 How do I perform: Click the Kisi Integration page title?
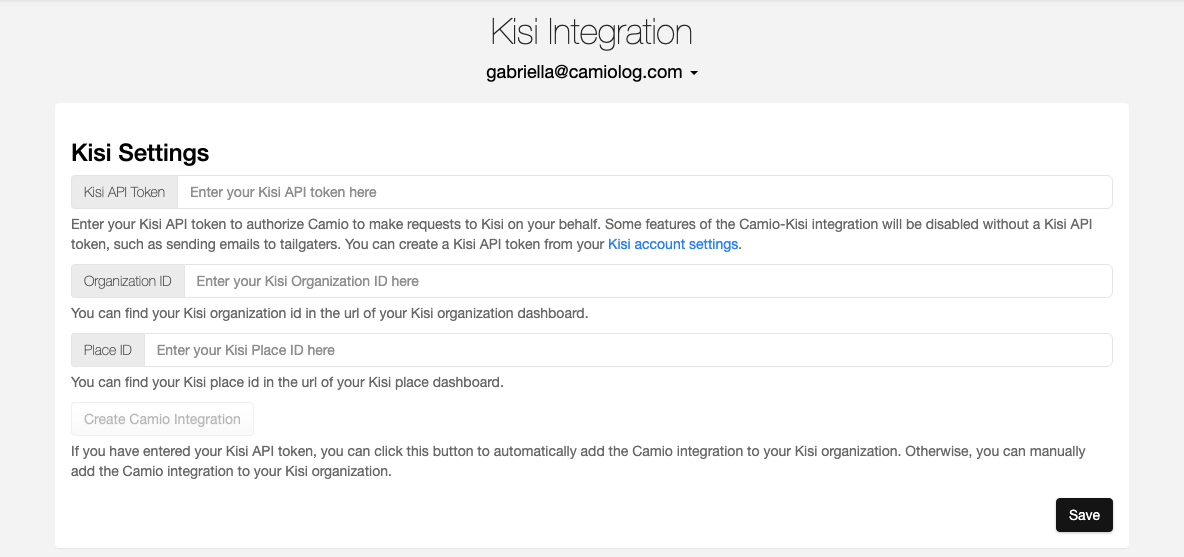pyautogui.click(x=591, y=32)
